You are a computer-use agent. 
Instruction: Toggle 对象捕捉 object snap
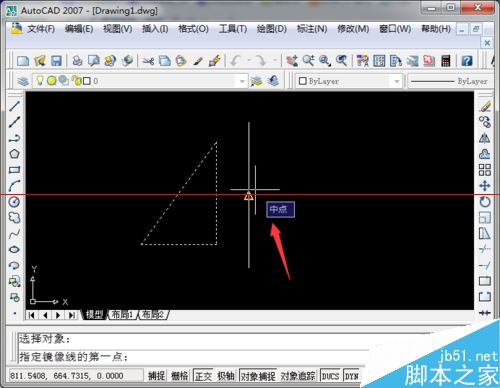click(x=258, y=376)
